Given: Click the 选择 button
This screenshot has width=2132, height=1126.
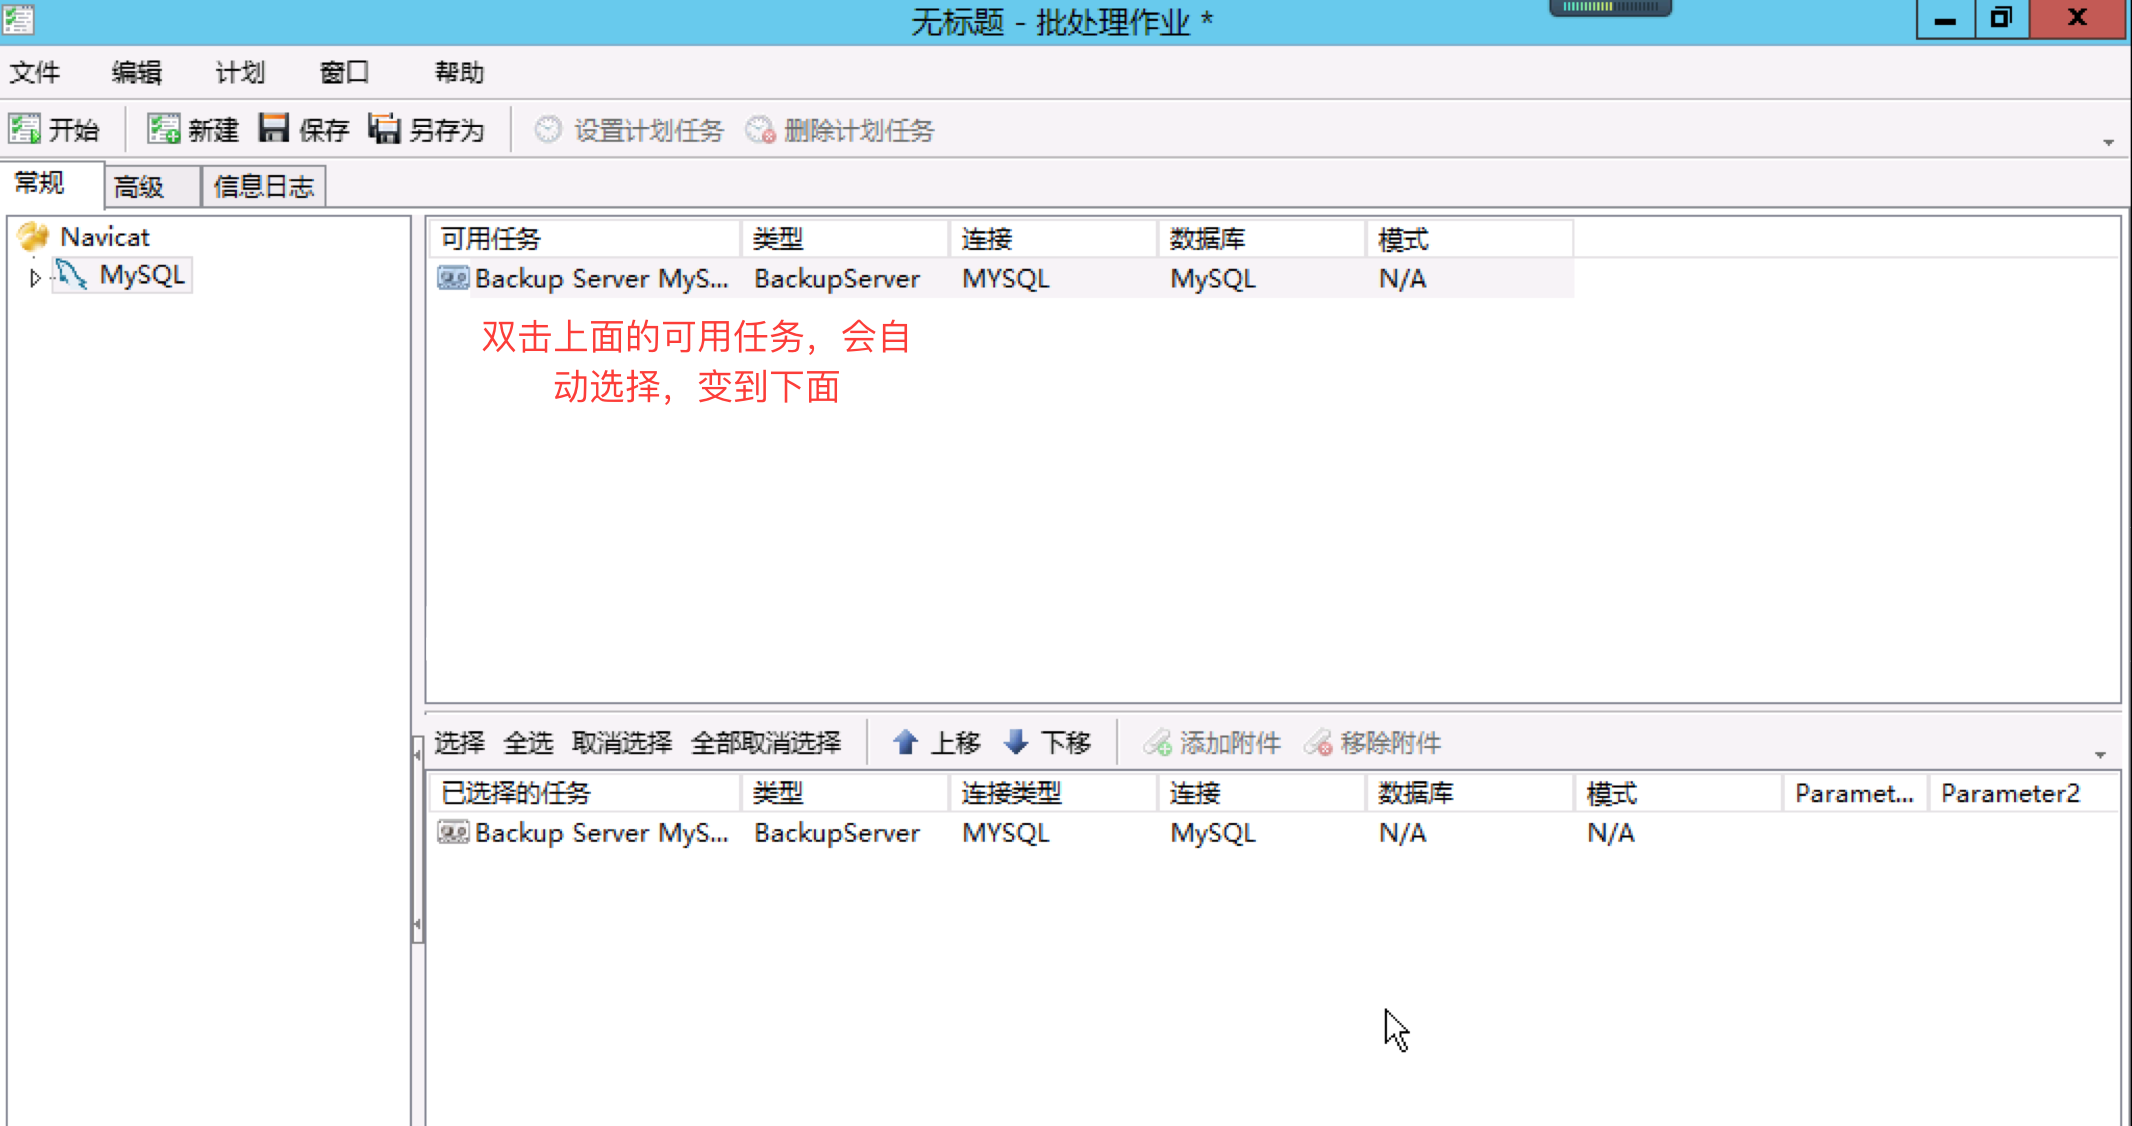Looking at the screenshot, I should [459, 742].
